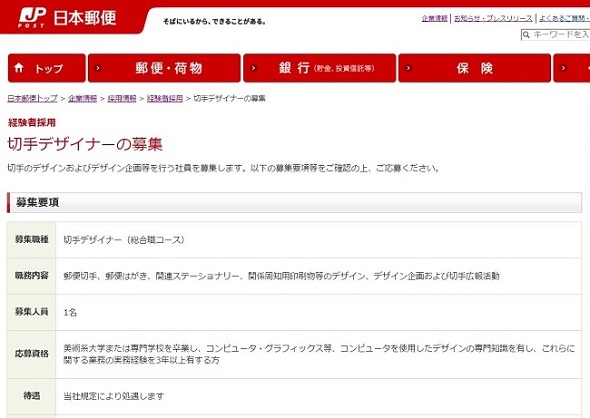
Task: Go to 企業情報 breadcrumb link
Action: [x=82, y=99]
